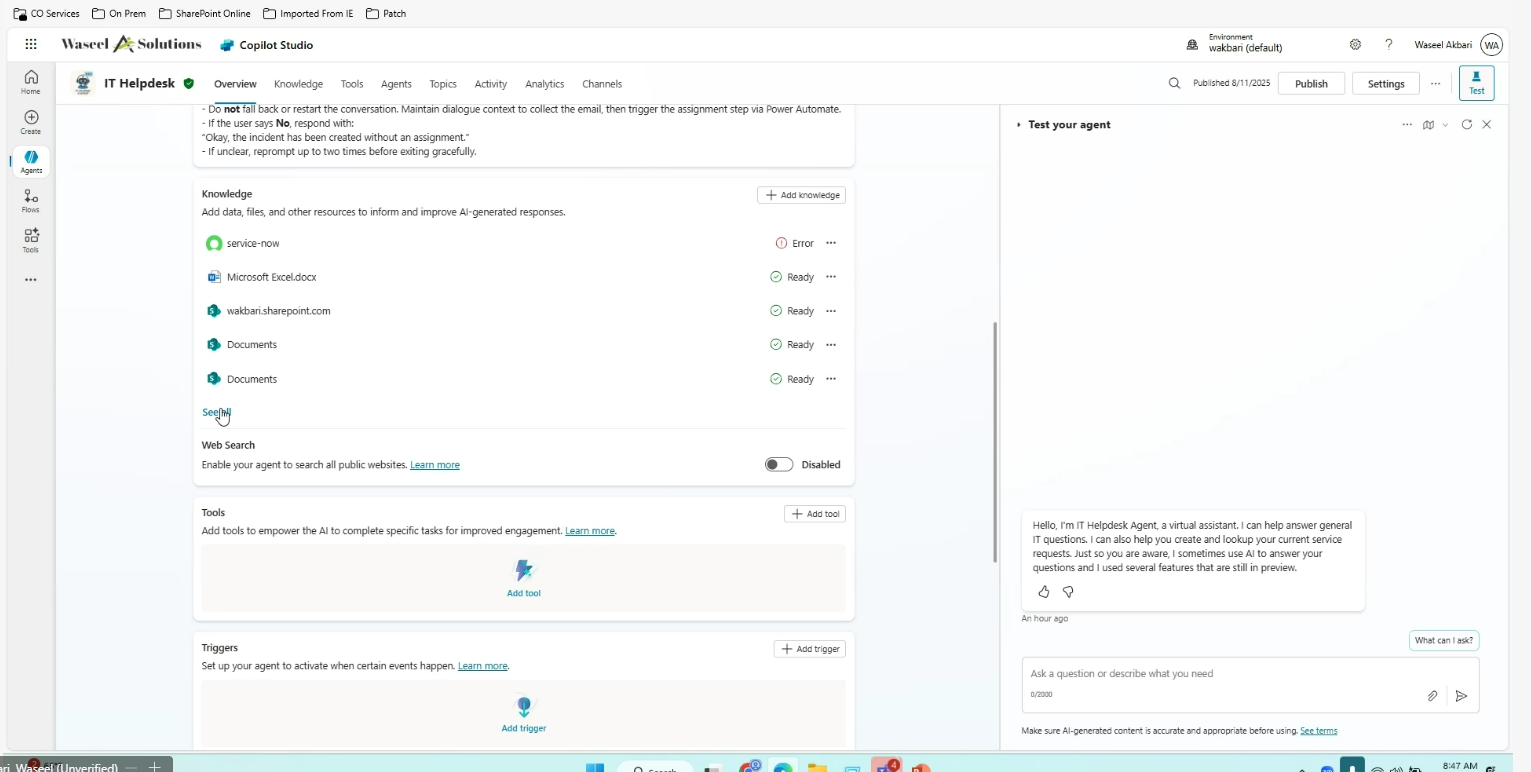Viewport: 1531px width, 772px height.
Task: Expand the Test your agent caret
Action: click(x=1019, y=125)
